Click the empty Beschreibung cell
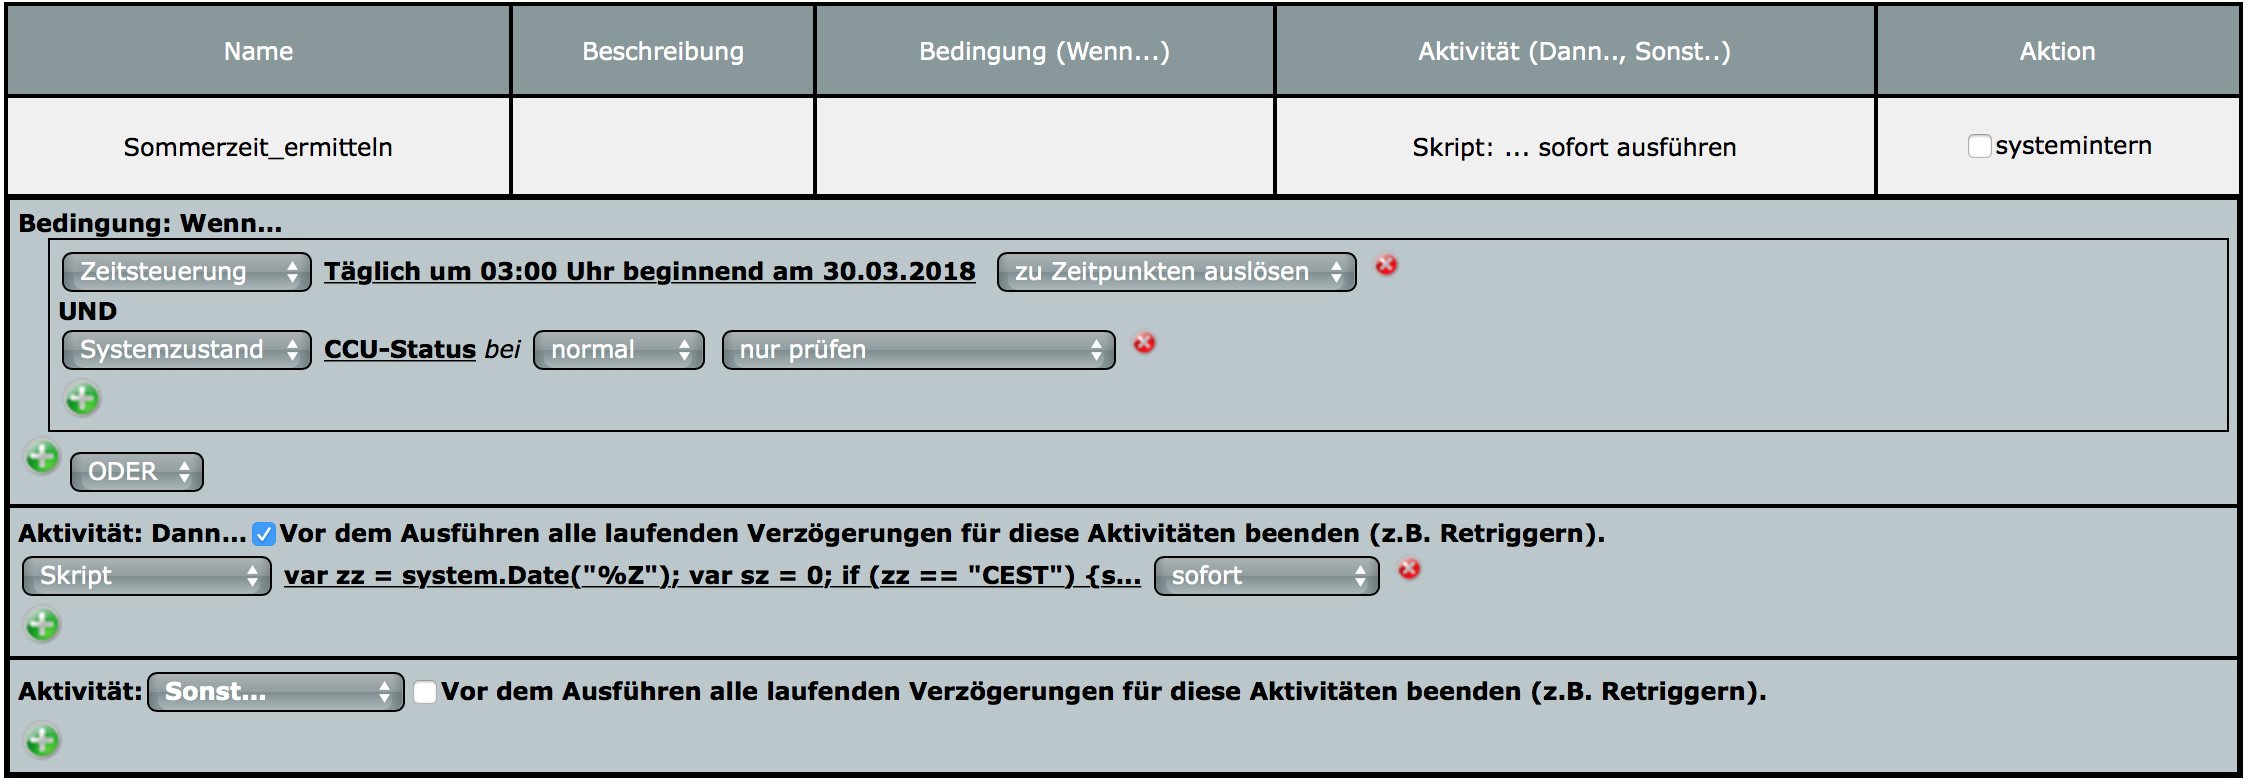This screenshot has width=2248, height=784. coord(663,147)
